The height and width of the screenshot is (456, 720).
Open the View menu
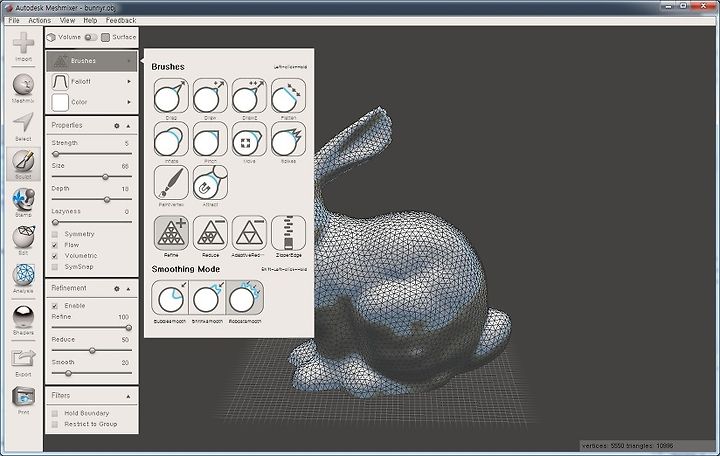click(x=67, y=20)
